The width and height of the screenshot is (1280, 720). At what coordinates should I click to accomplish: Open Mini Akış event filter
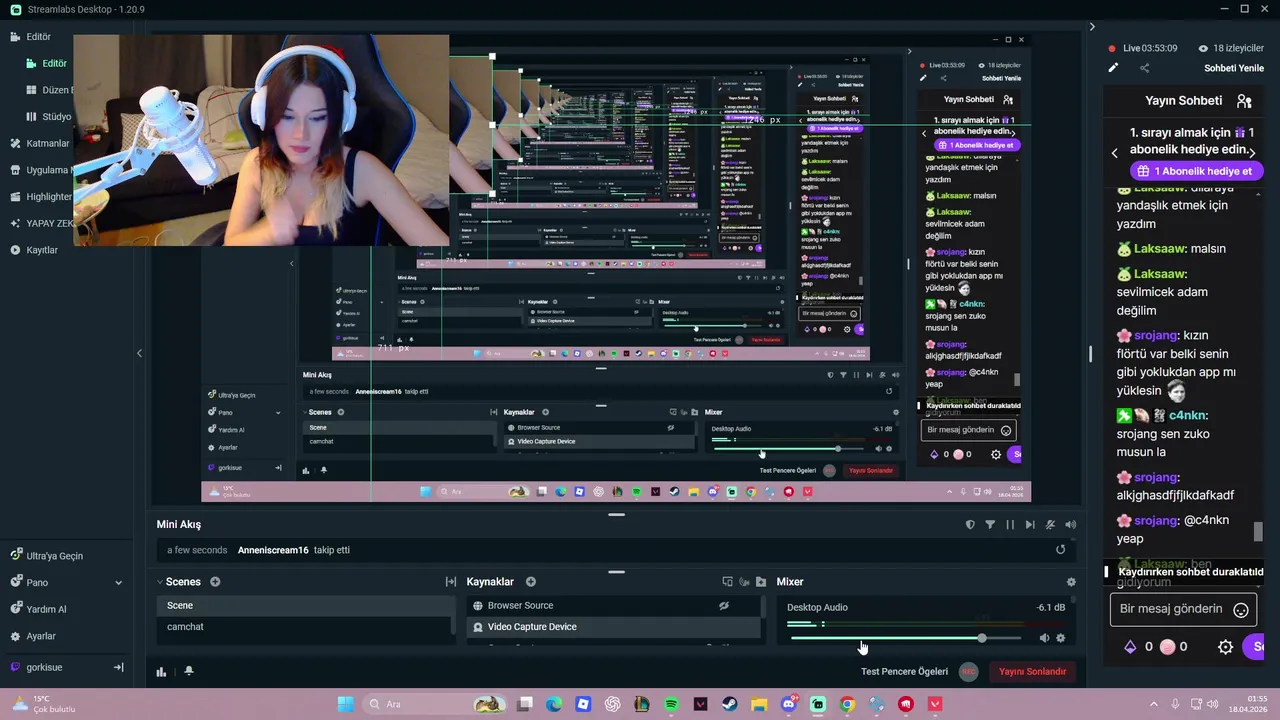990,524
